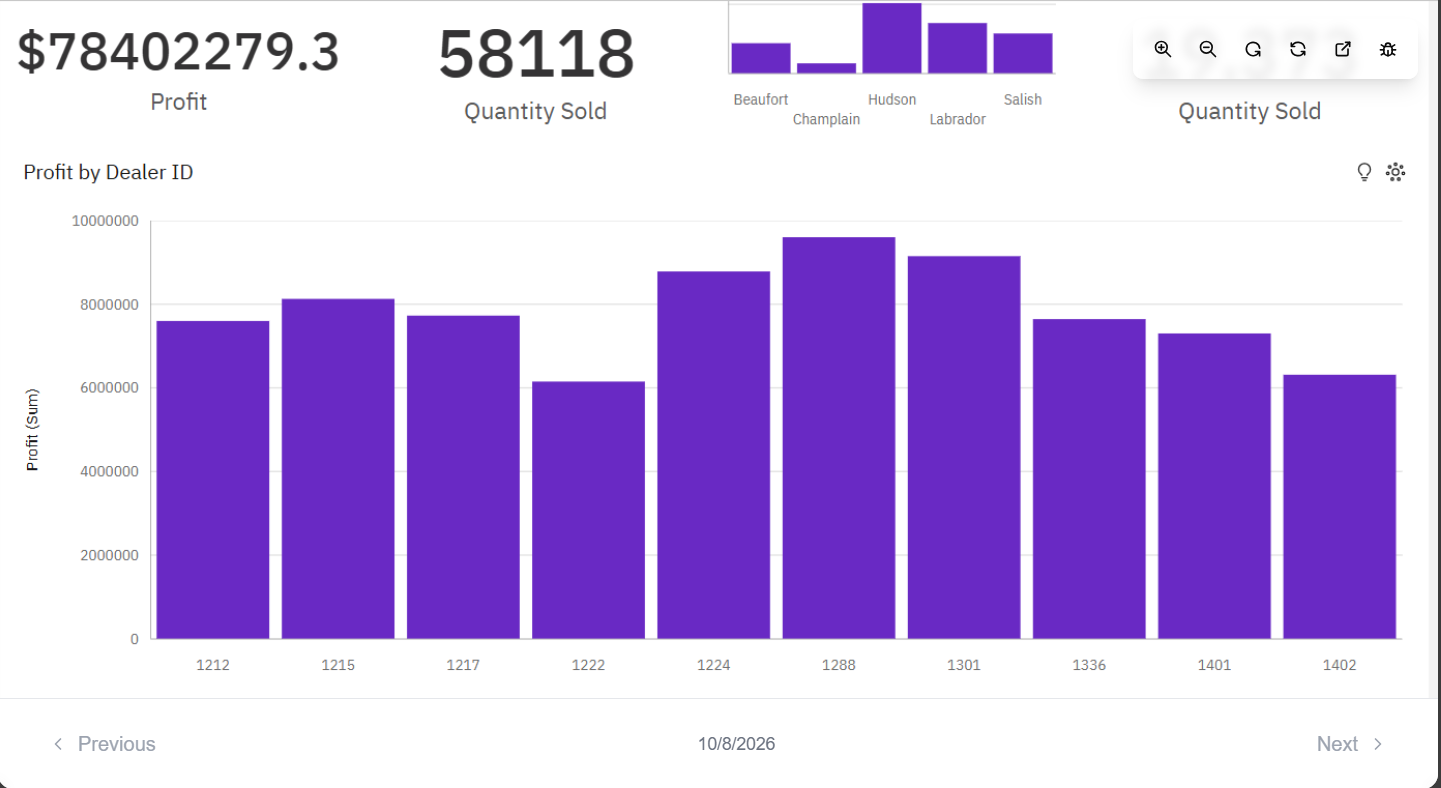Select the bar for dealer 1212
This screenshot has height=788, width=1441.
[x=213, y=480]
